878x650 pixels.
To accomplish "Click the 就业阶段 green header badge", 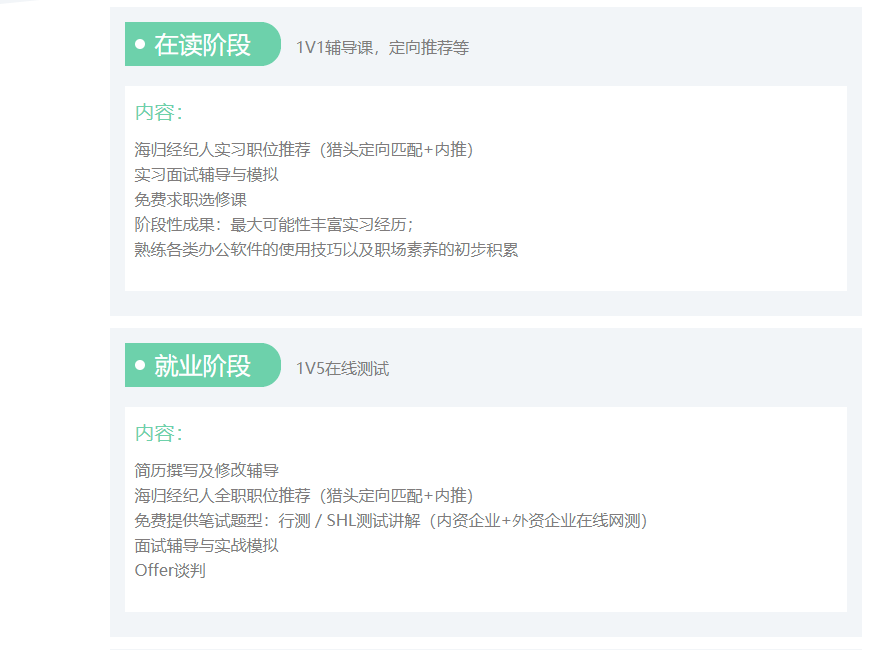I will click(203, 366).
